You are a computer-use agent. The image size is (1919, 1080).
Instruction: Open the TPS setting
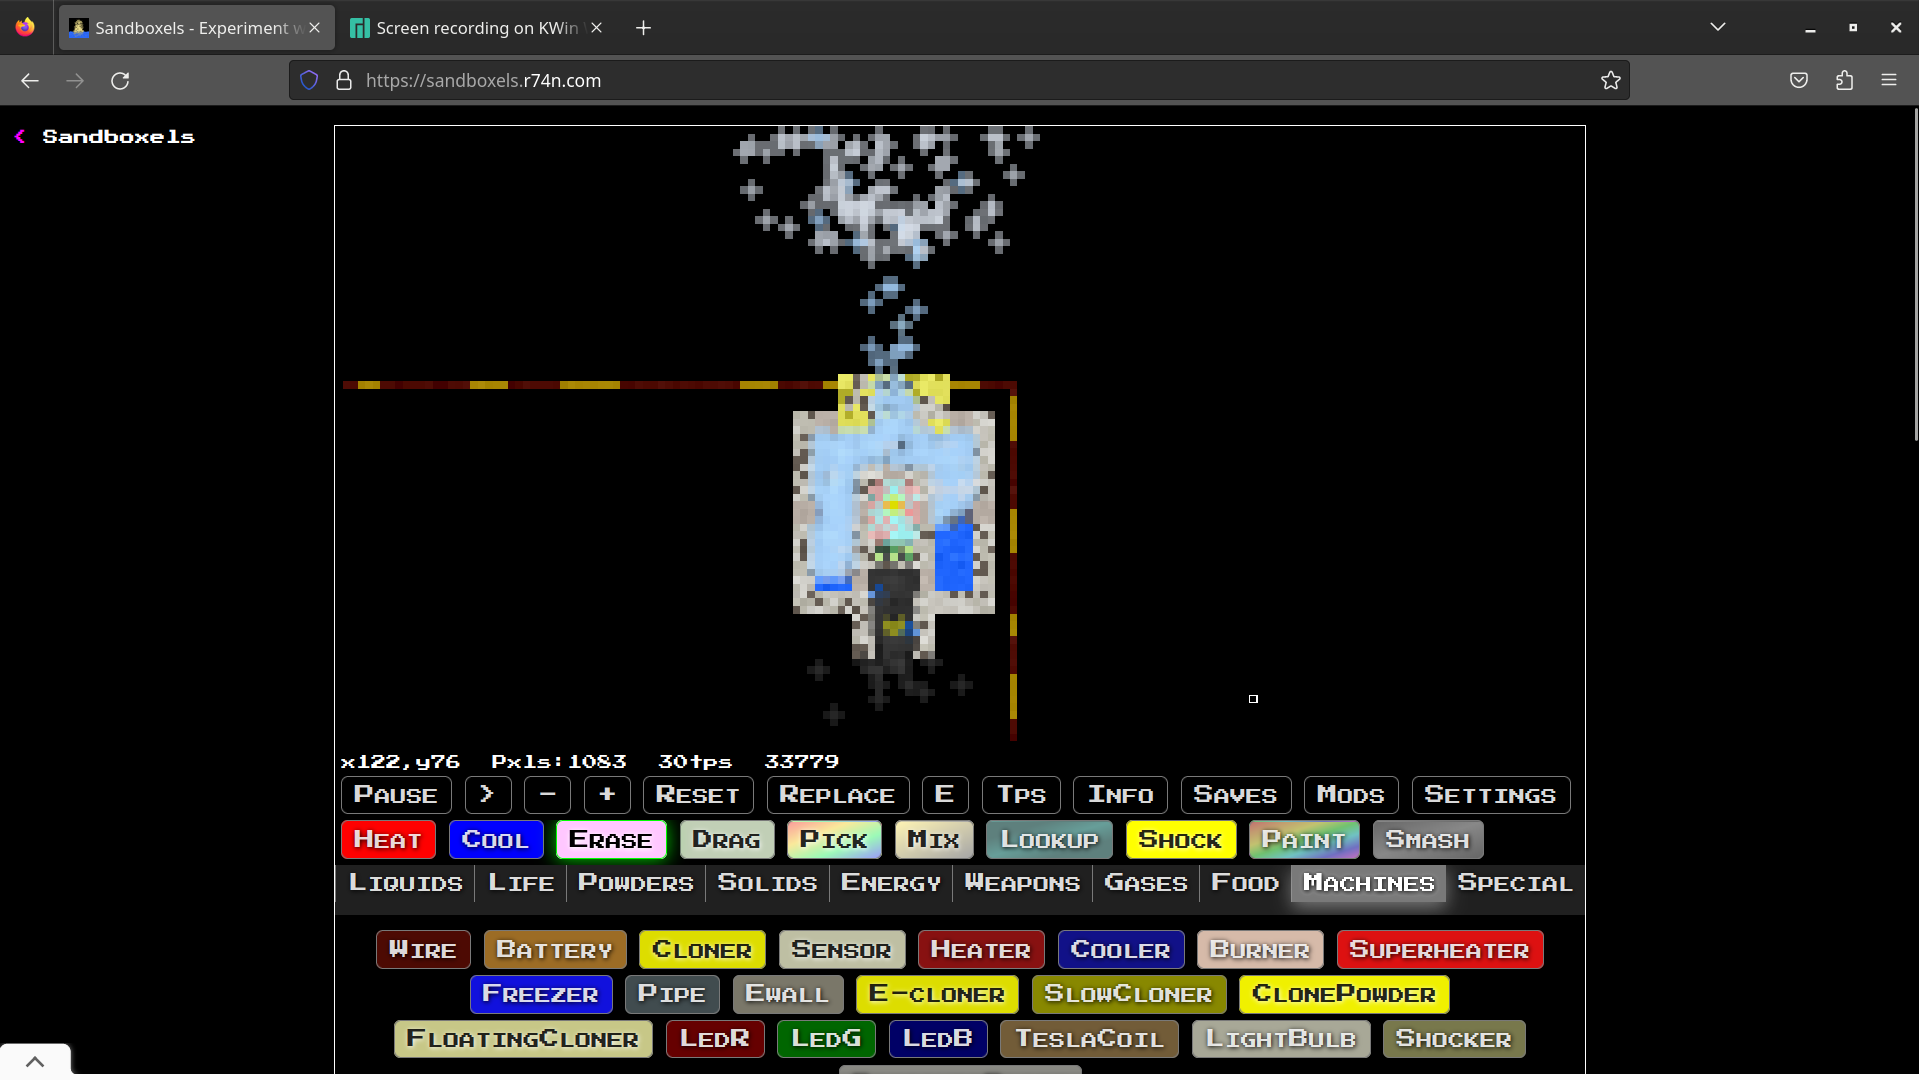[x=1022, y=795]
